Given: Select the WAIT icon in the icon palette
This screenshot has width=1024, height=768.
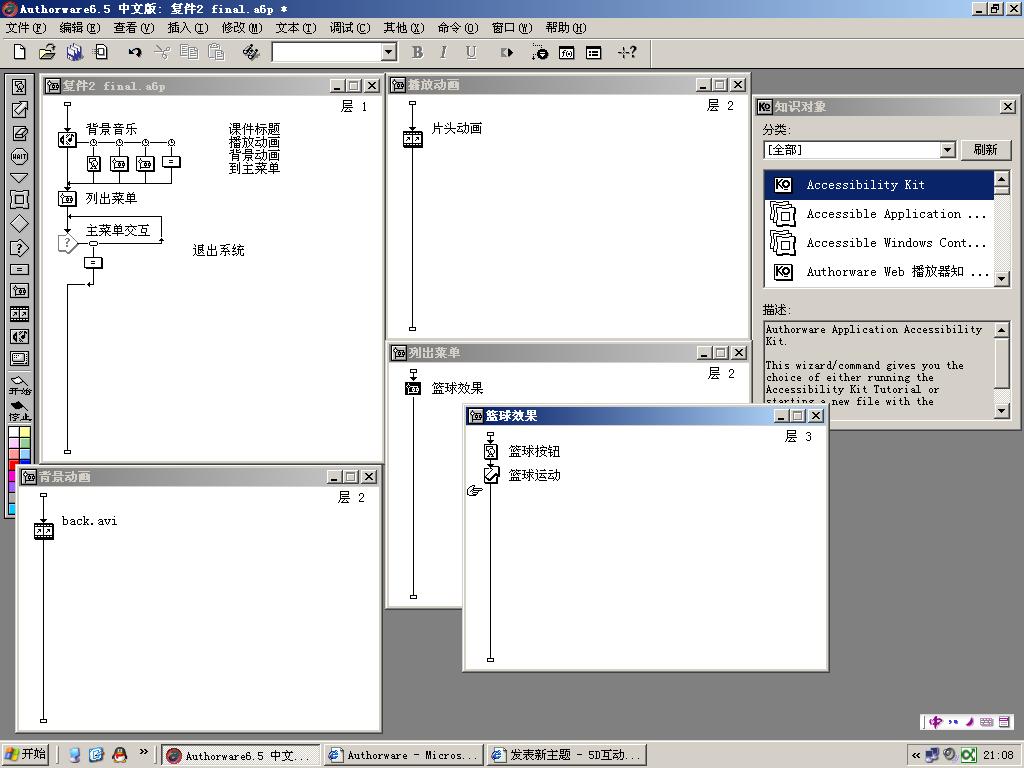Looking at the screenshot, I should (20, 156).
